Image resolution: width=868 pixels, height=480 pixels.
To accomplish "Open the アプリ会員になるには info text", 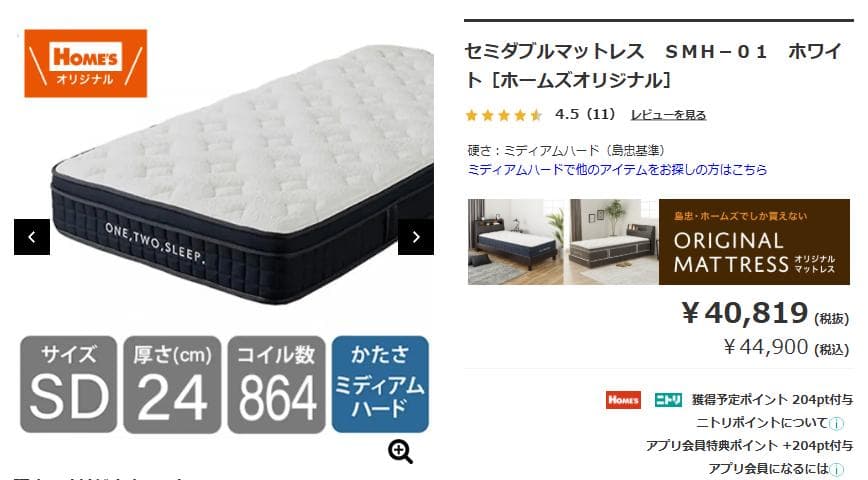I will pyautogui.click(x=768, y=469).
